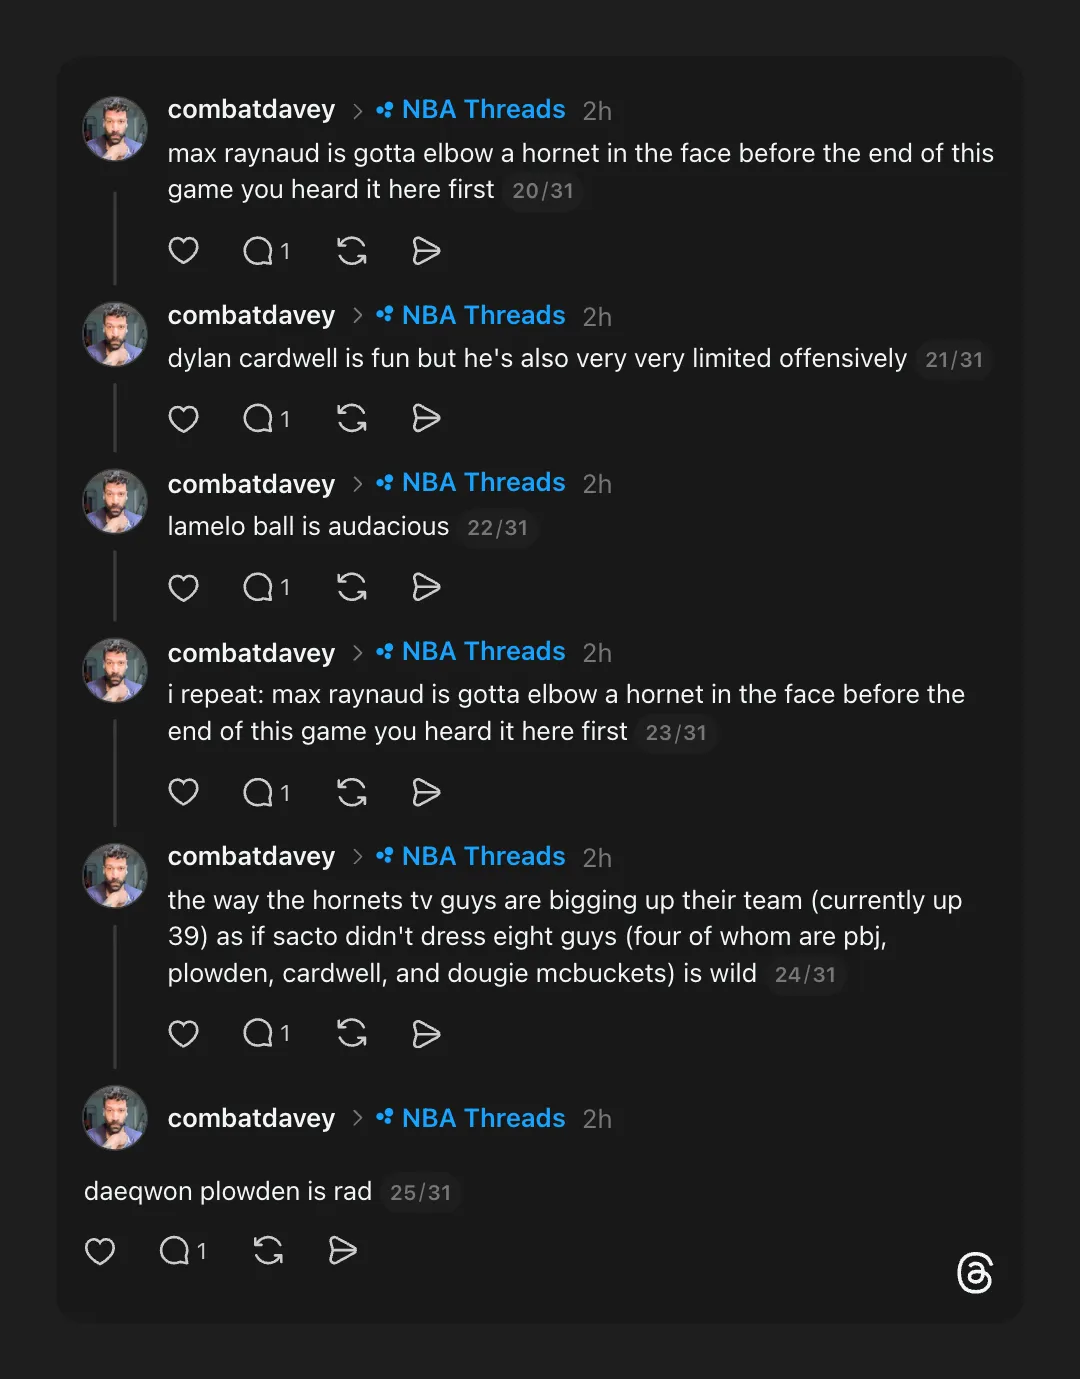
Task: Click the 25/31 thread counter badge
Action: coord(420,1192)
